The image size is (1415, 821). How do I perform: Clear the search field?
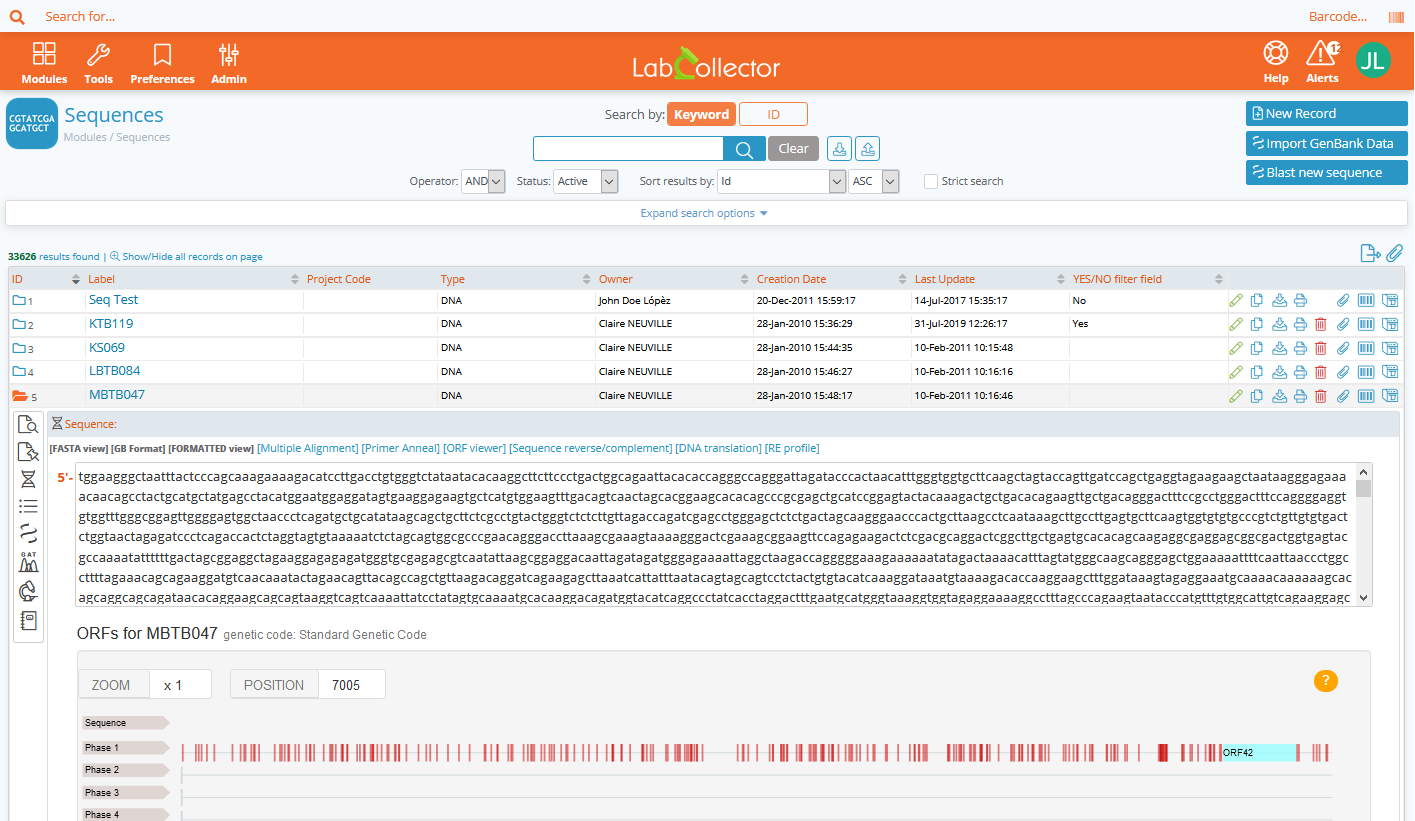pos(793,148)
